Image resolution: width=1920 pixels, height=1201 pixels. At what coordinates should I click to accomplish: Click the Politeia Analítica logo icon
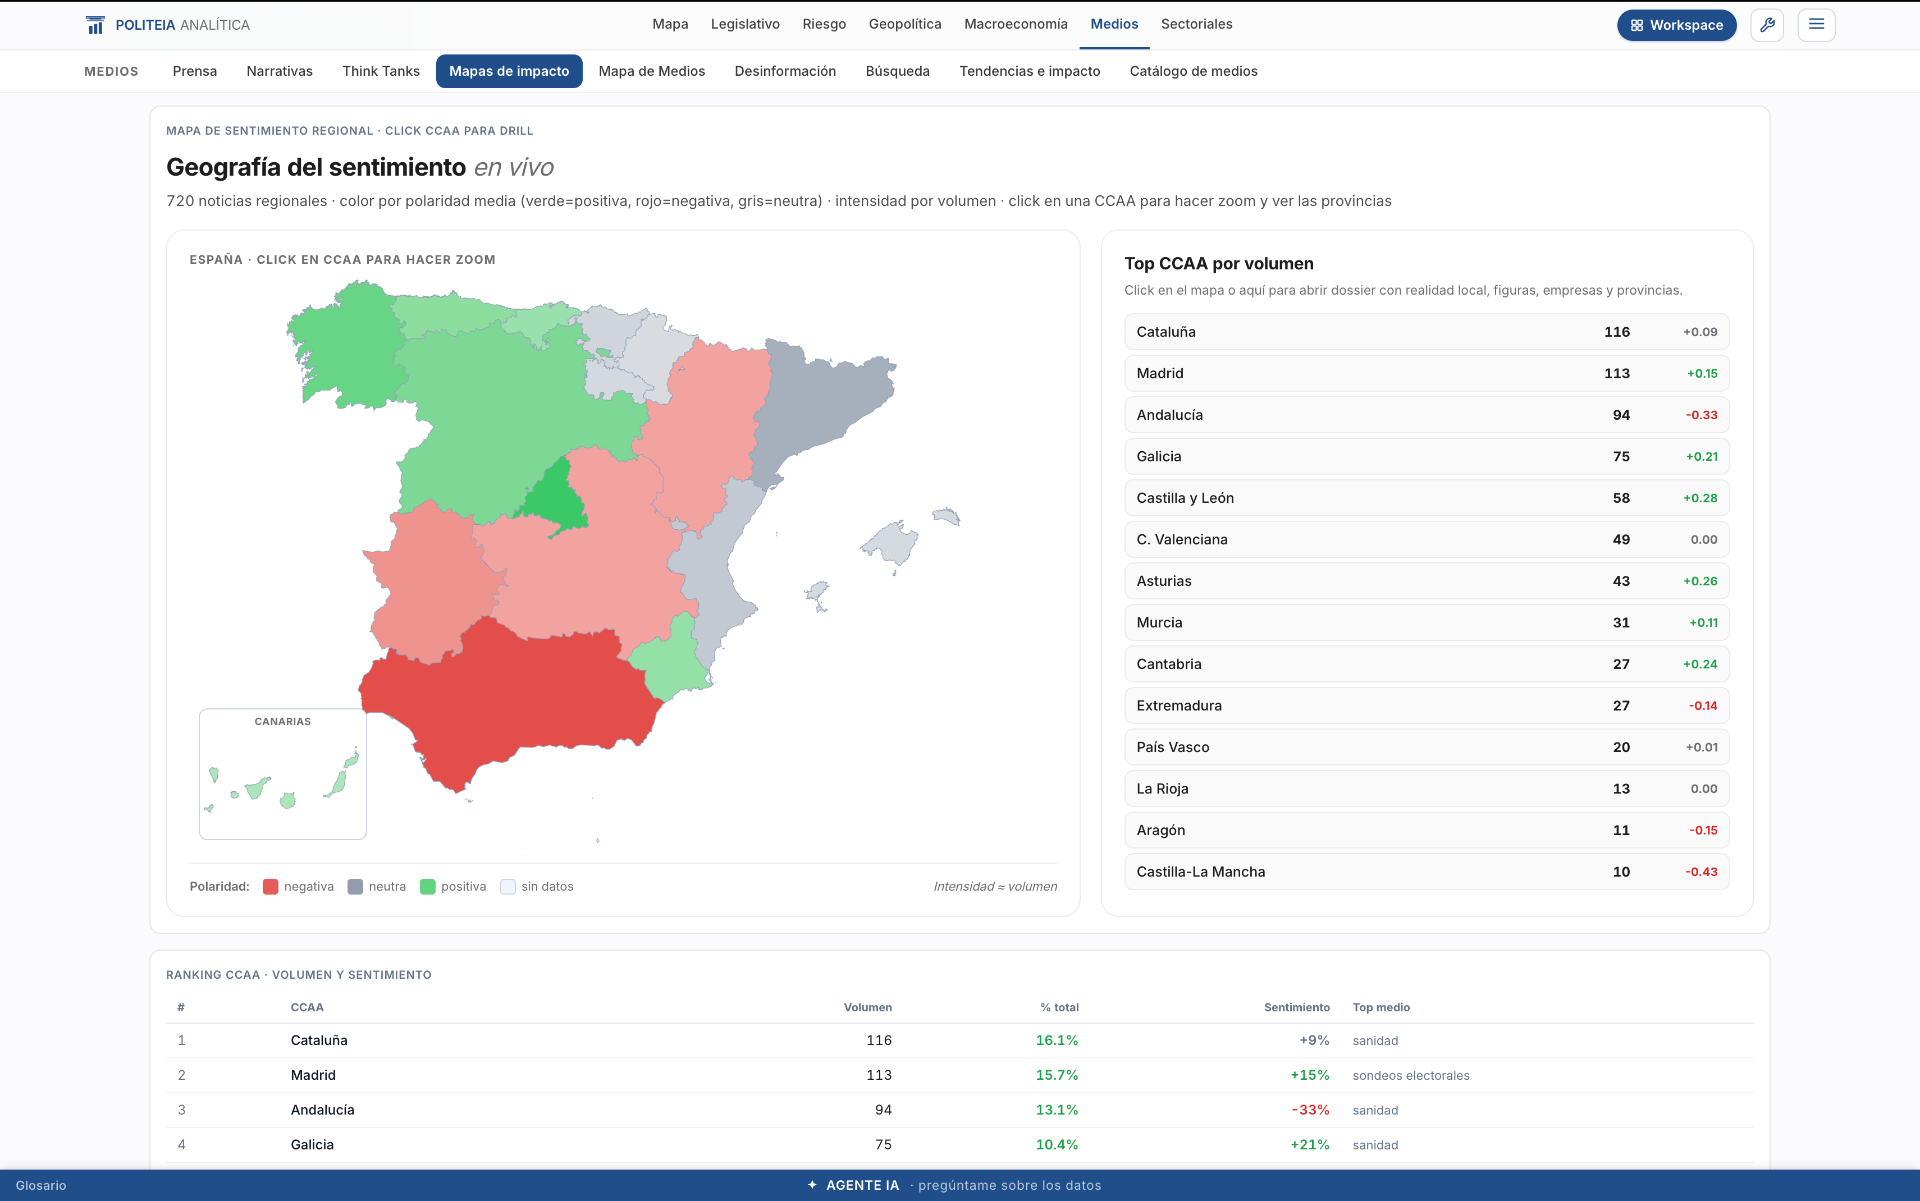pos(95,25)
